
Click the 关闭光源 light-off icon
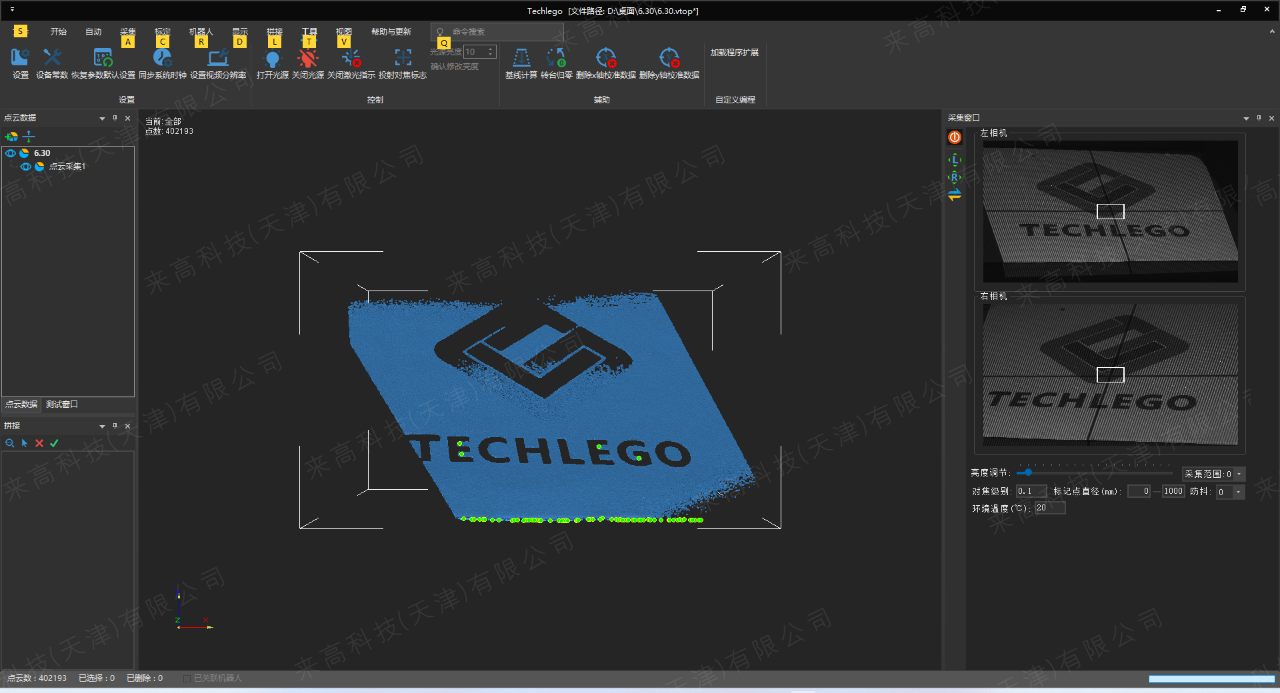(x=307, y=59)
